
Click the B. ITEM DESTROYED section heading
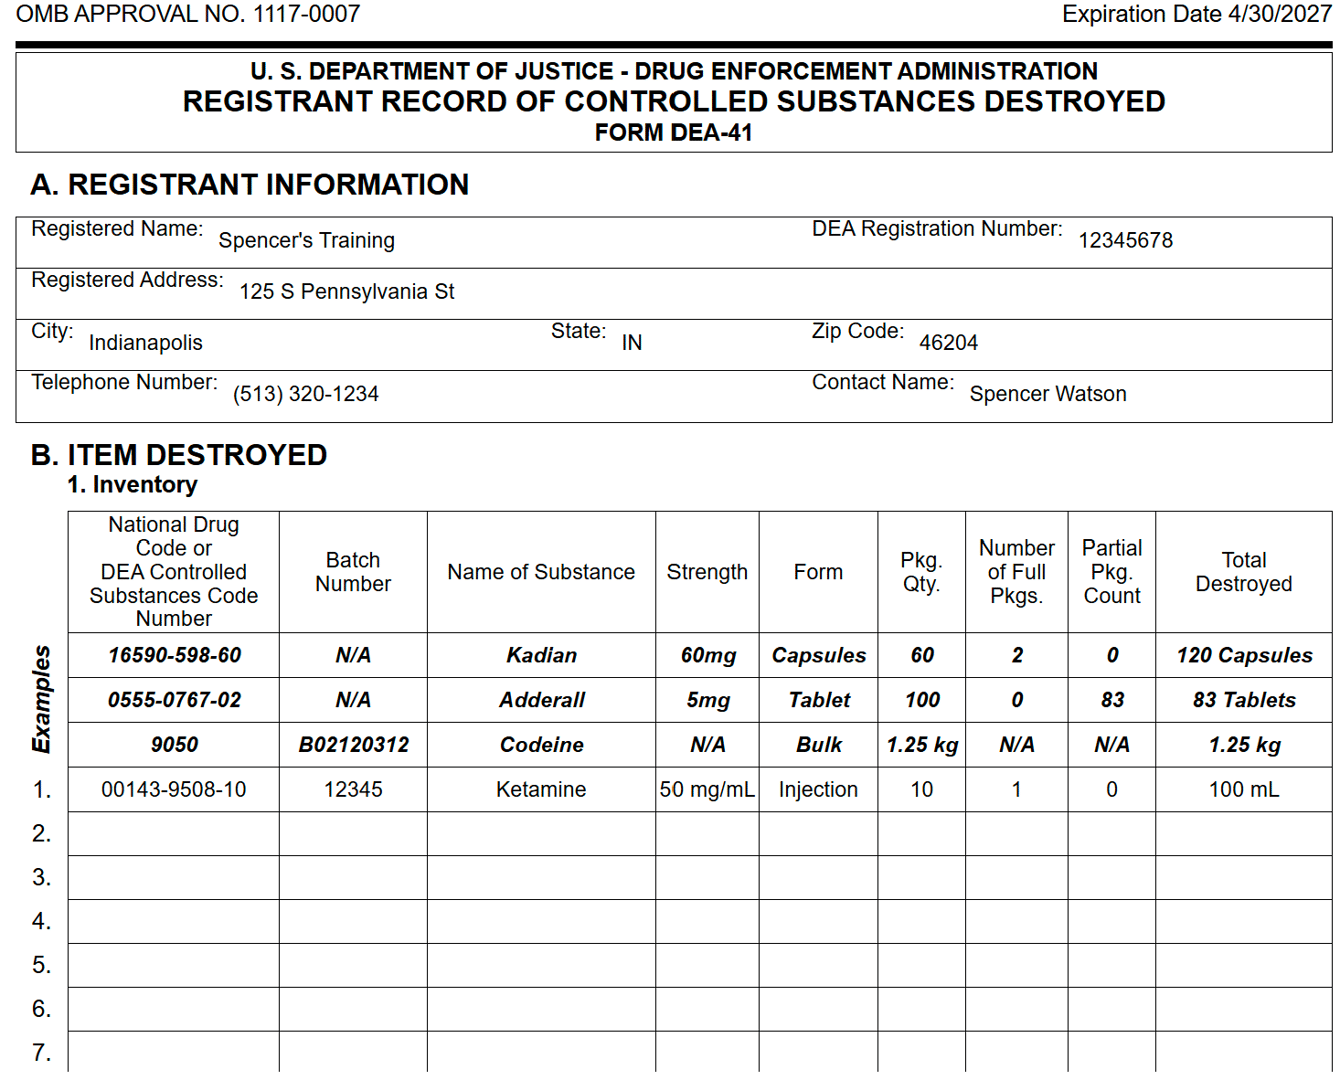point(179,455)
